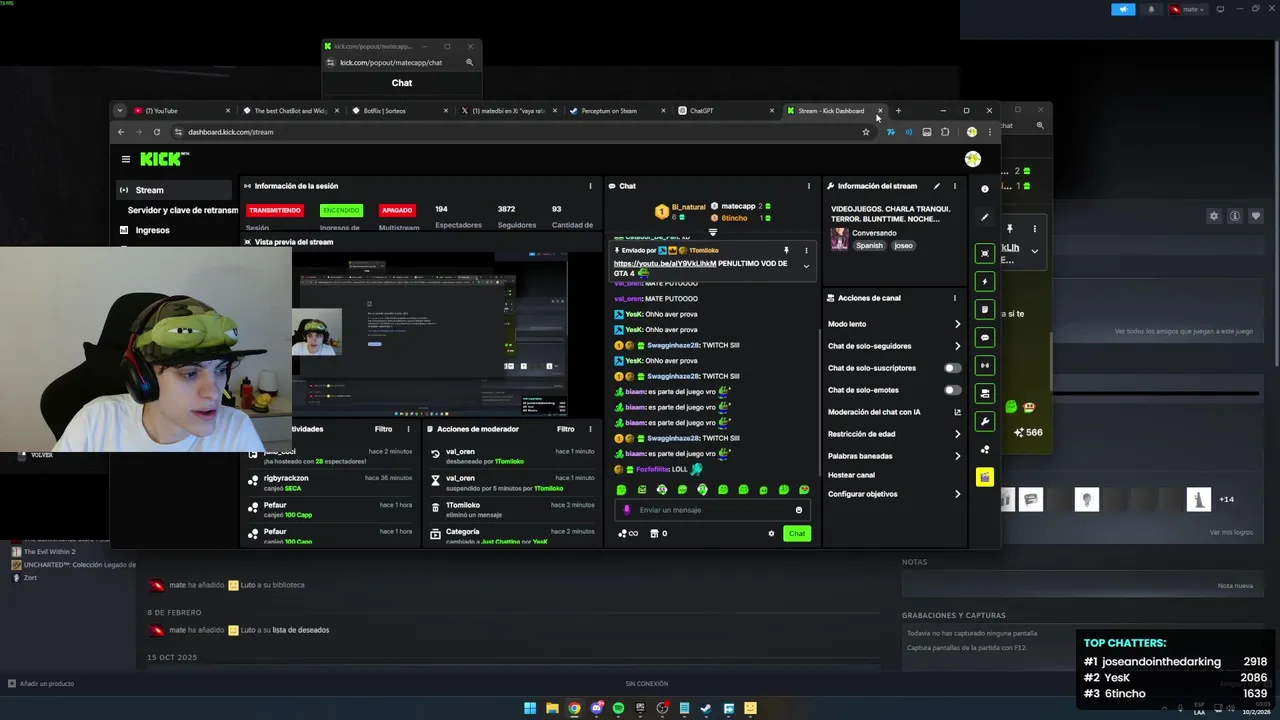Click the pencil icon in right rail

(985, 217)
